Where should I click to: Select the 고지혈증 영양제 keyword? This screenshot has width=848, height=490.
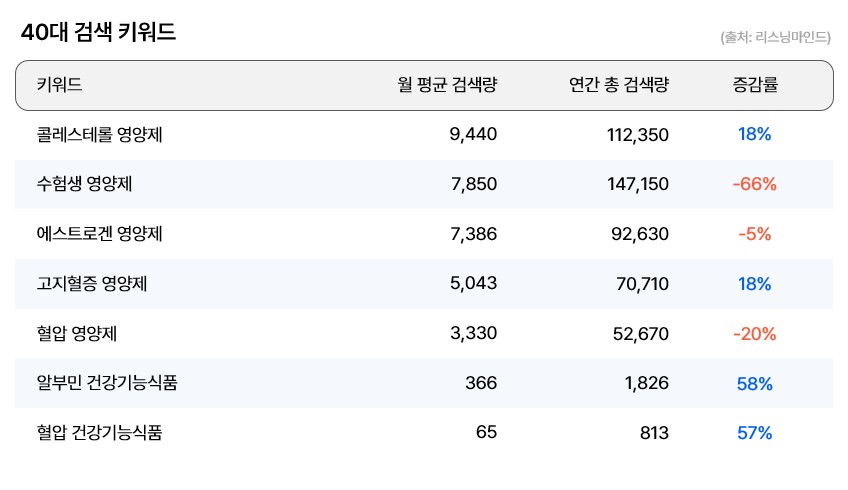click(92, 284)
